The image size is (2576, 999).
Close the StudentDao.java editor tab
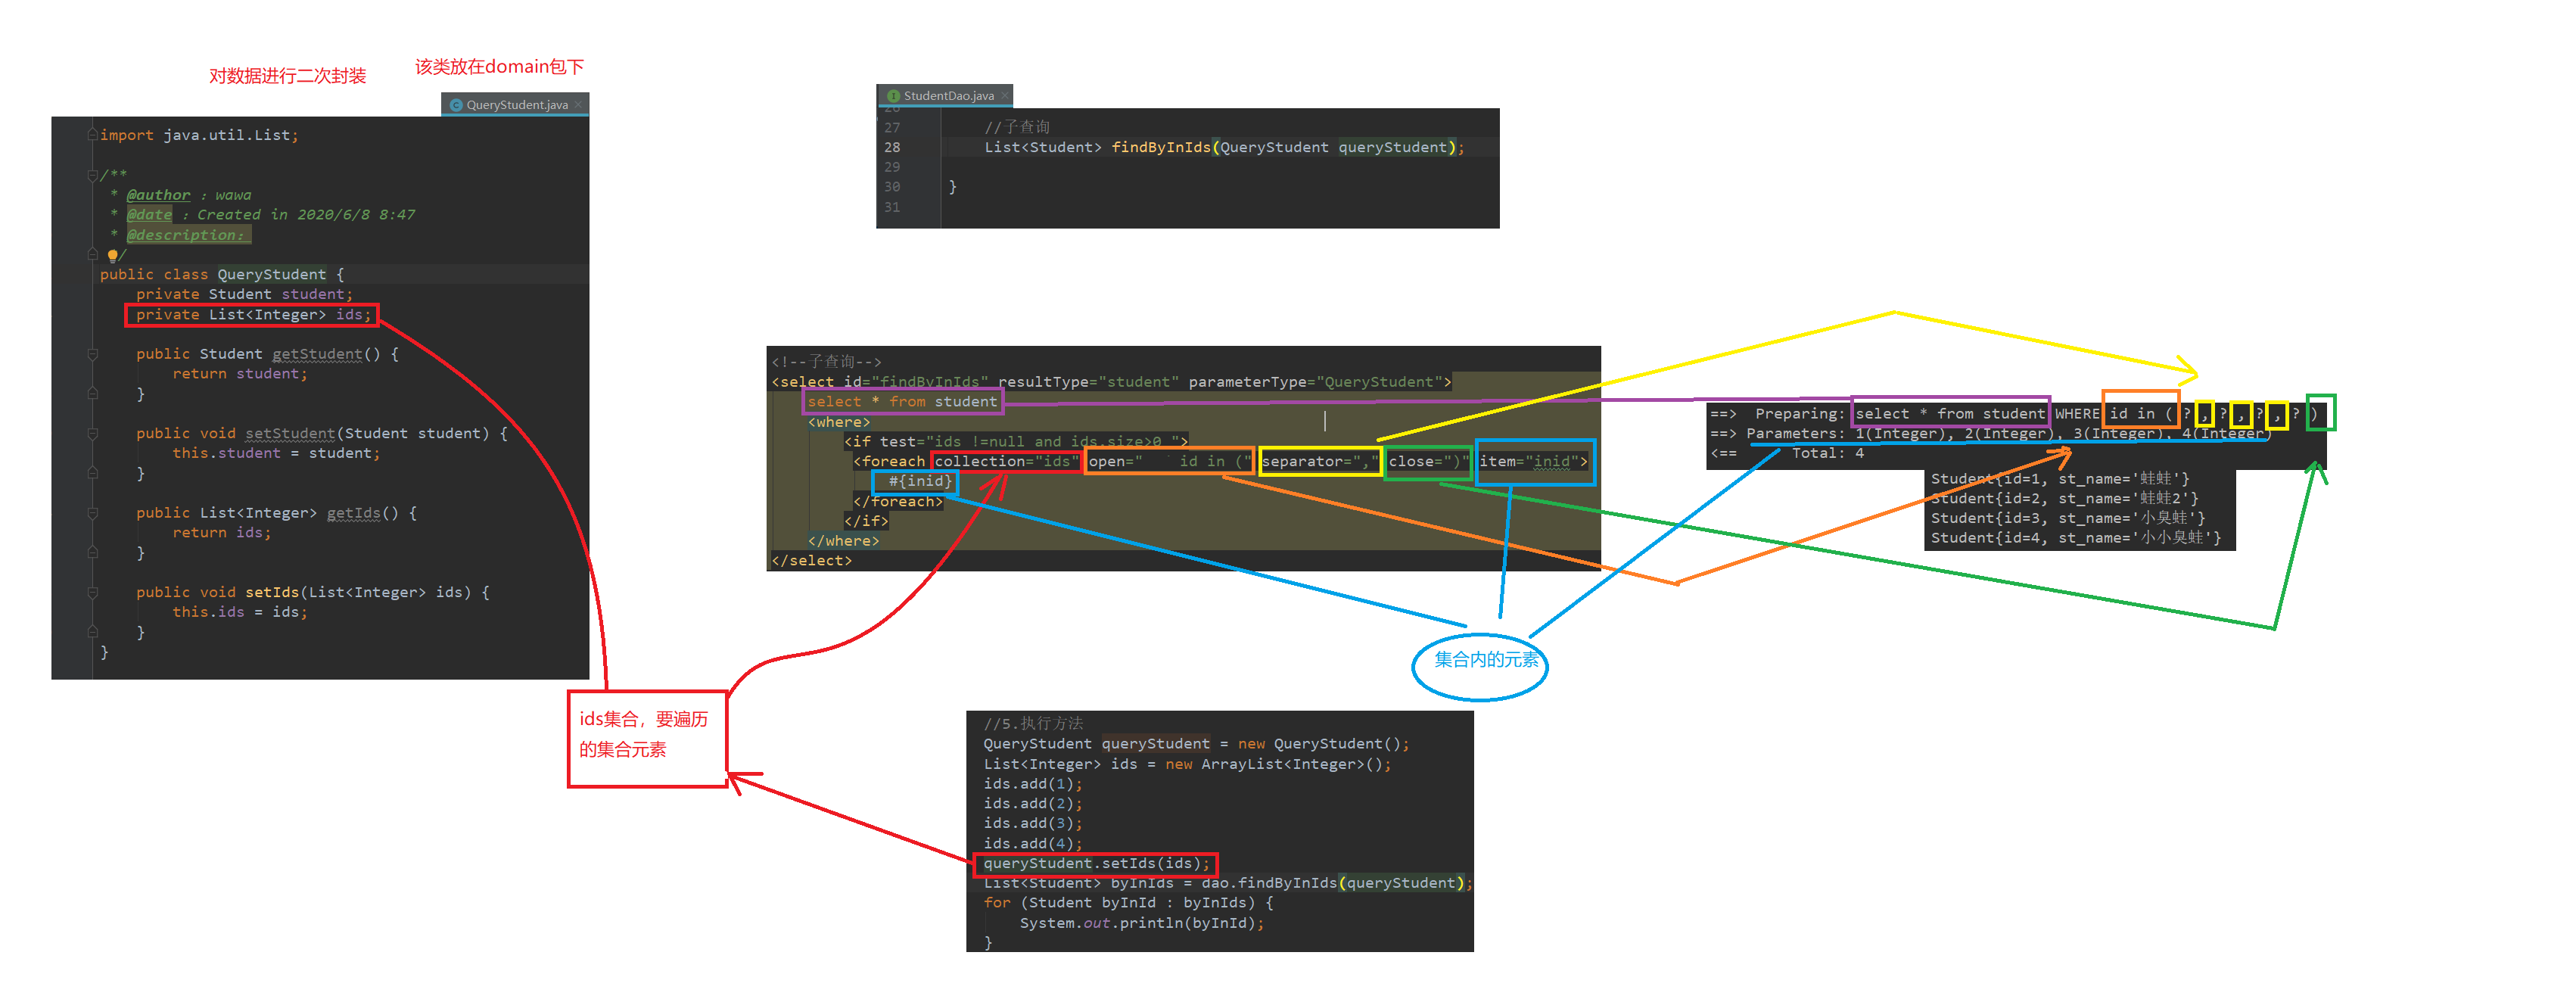pos(1004,96)
